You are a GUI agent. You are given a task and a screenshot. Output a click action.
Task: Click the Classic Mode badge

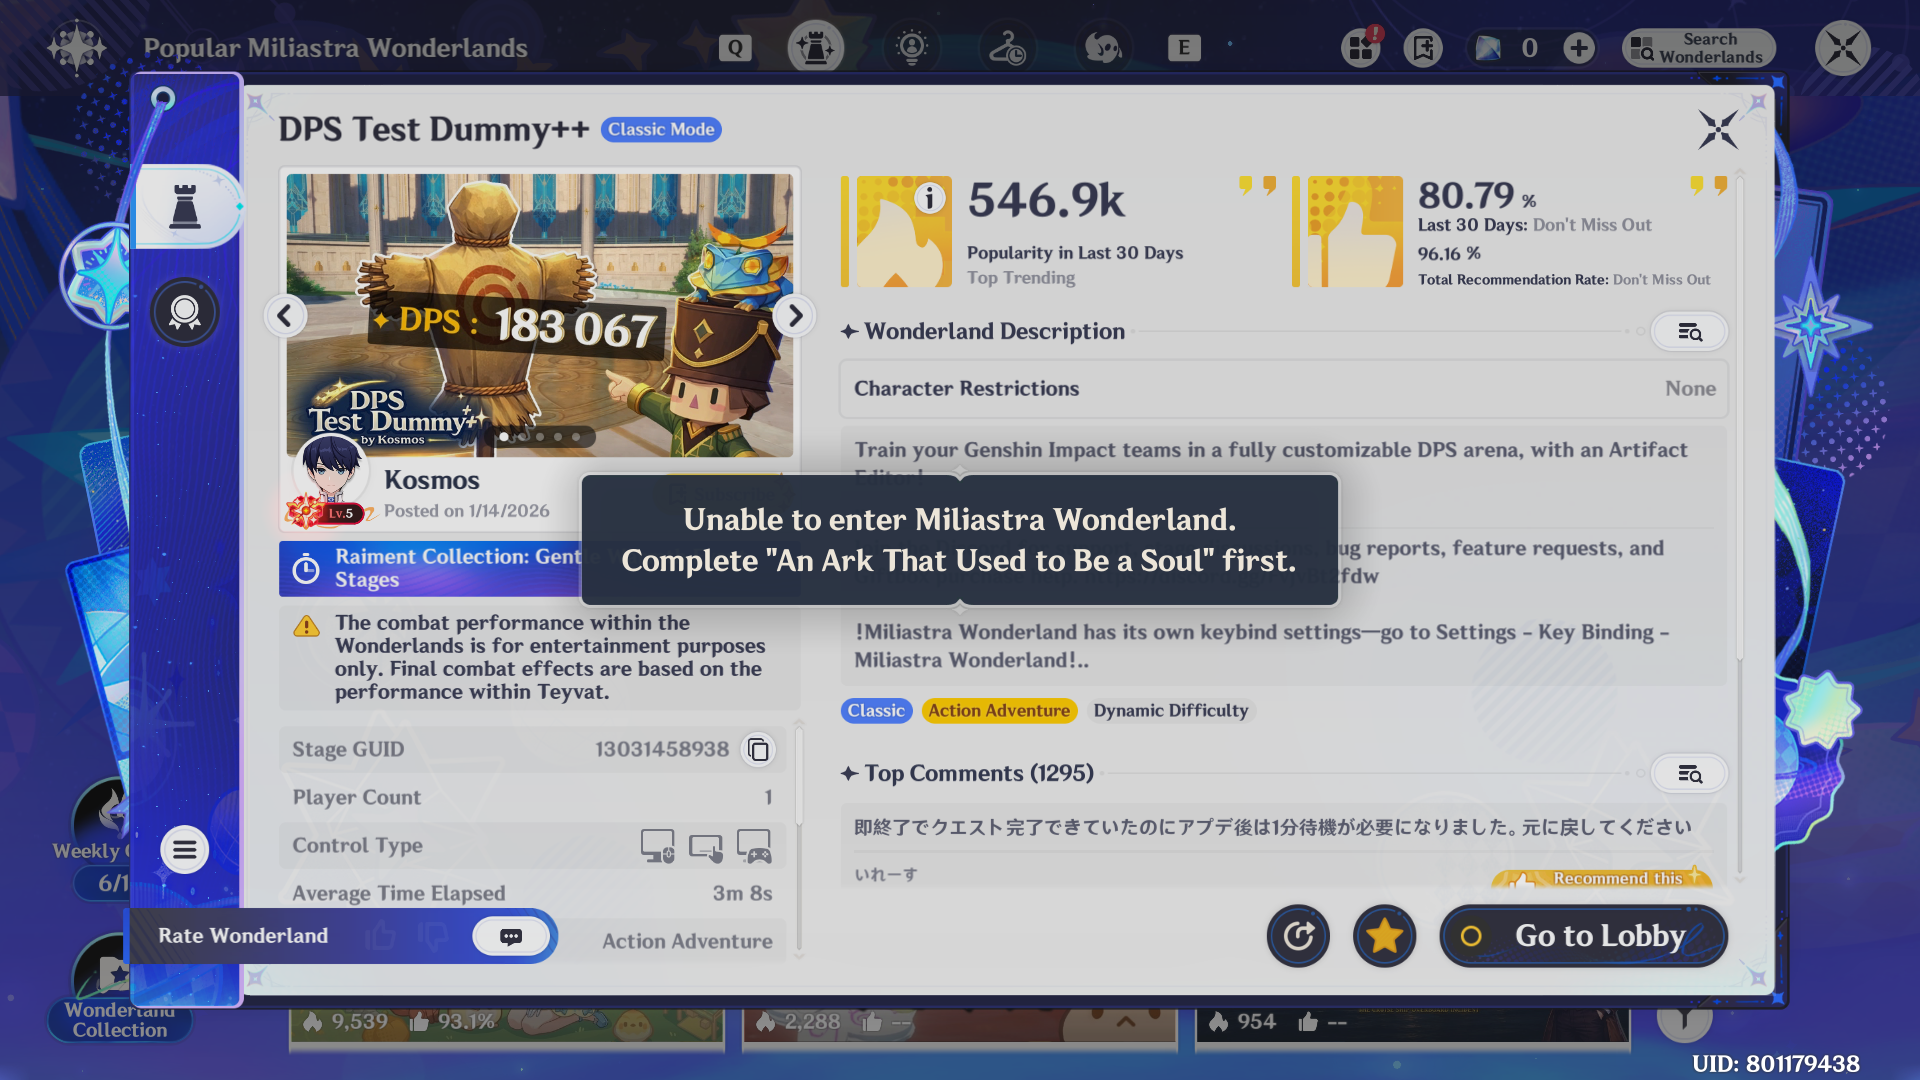tap(661, 129)
